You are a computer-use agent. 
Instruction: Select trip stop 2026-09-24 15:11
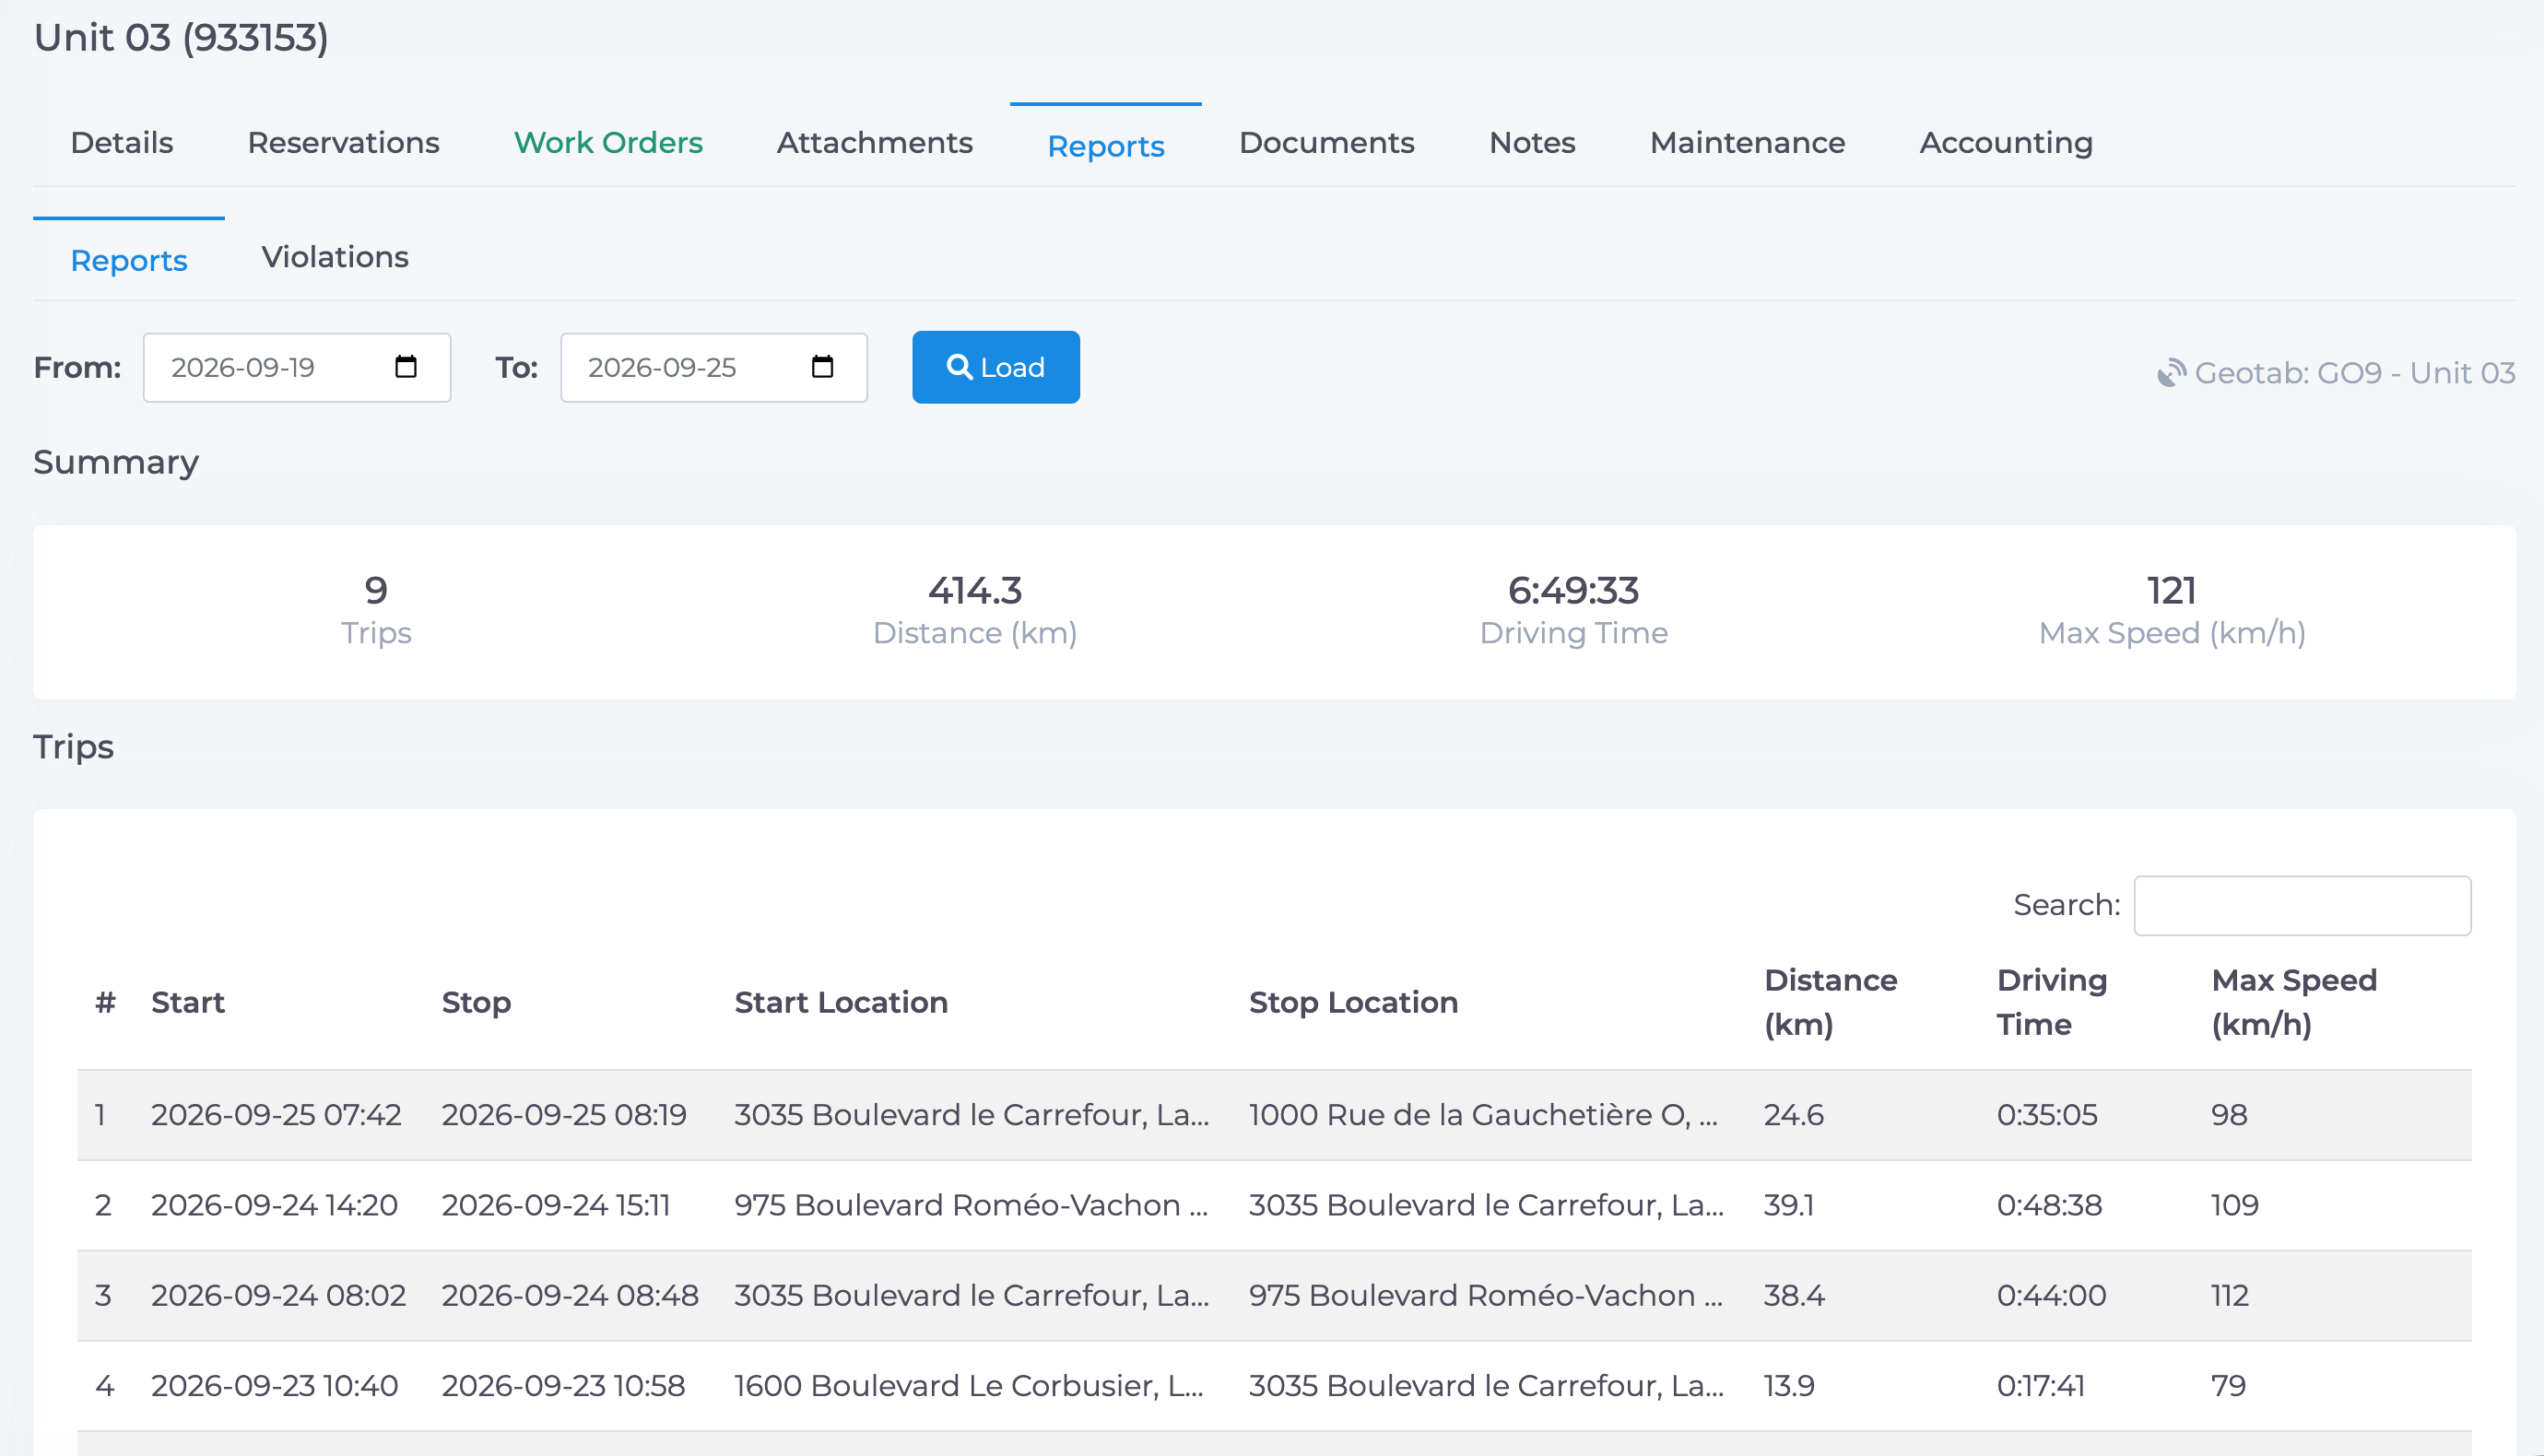click(556, 1205)
